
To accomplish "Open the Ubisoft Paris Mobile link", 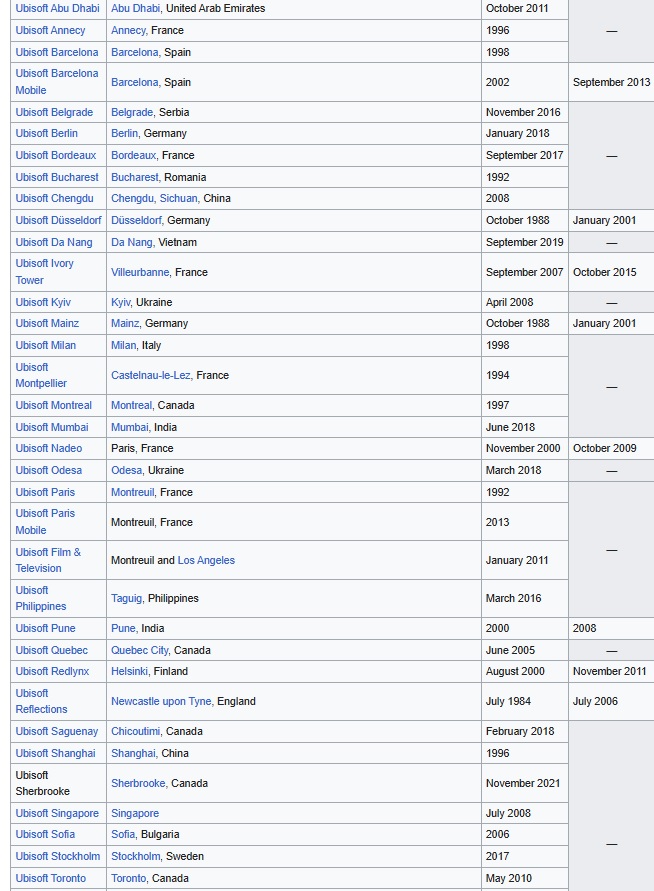I will (x=45, y=522).
